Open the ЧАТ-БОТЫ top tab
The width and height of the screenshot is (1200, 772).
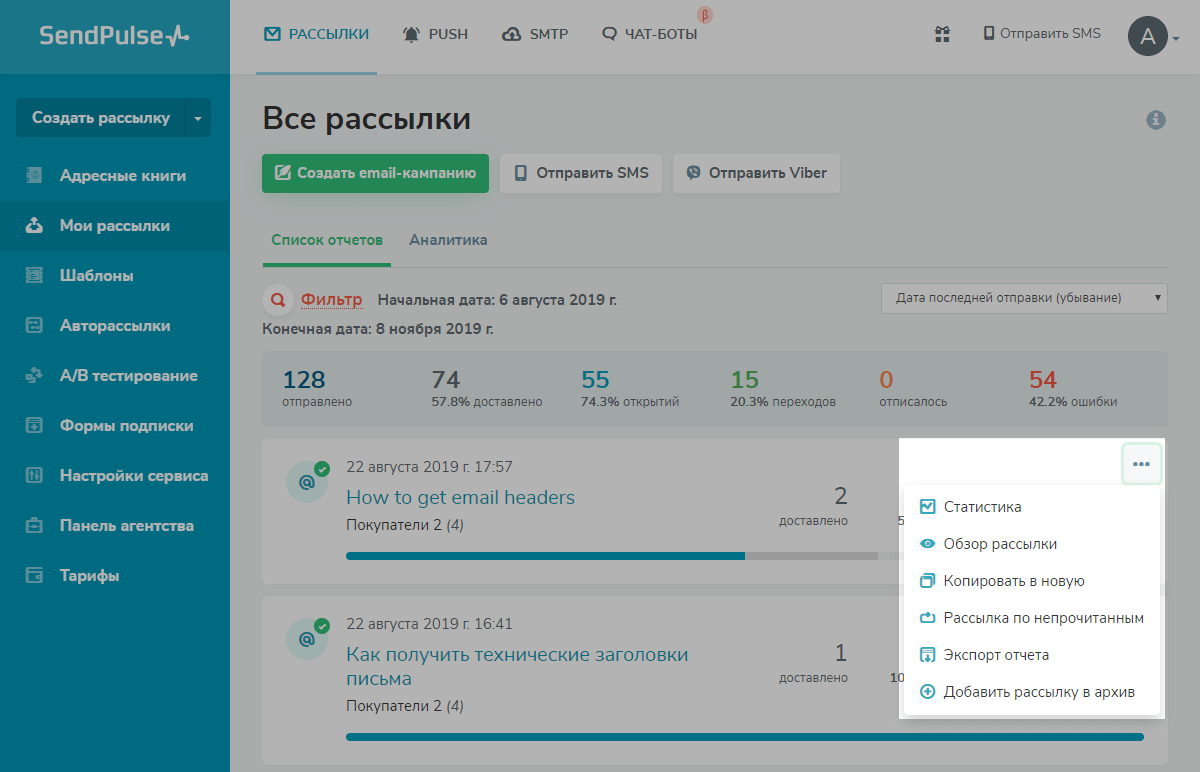(x=650, y=35)
